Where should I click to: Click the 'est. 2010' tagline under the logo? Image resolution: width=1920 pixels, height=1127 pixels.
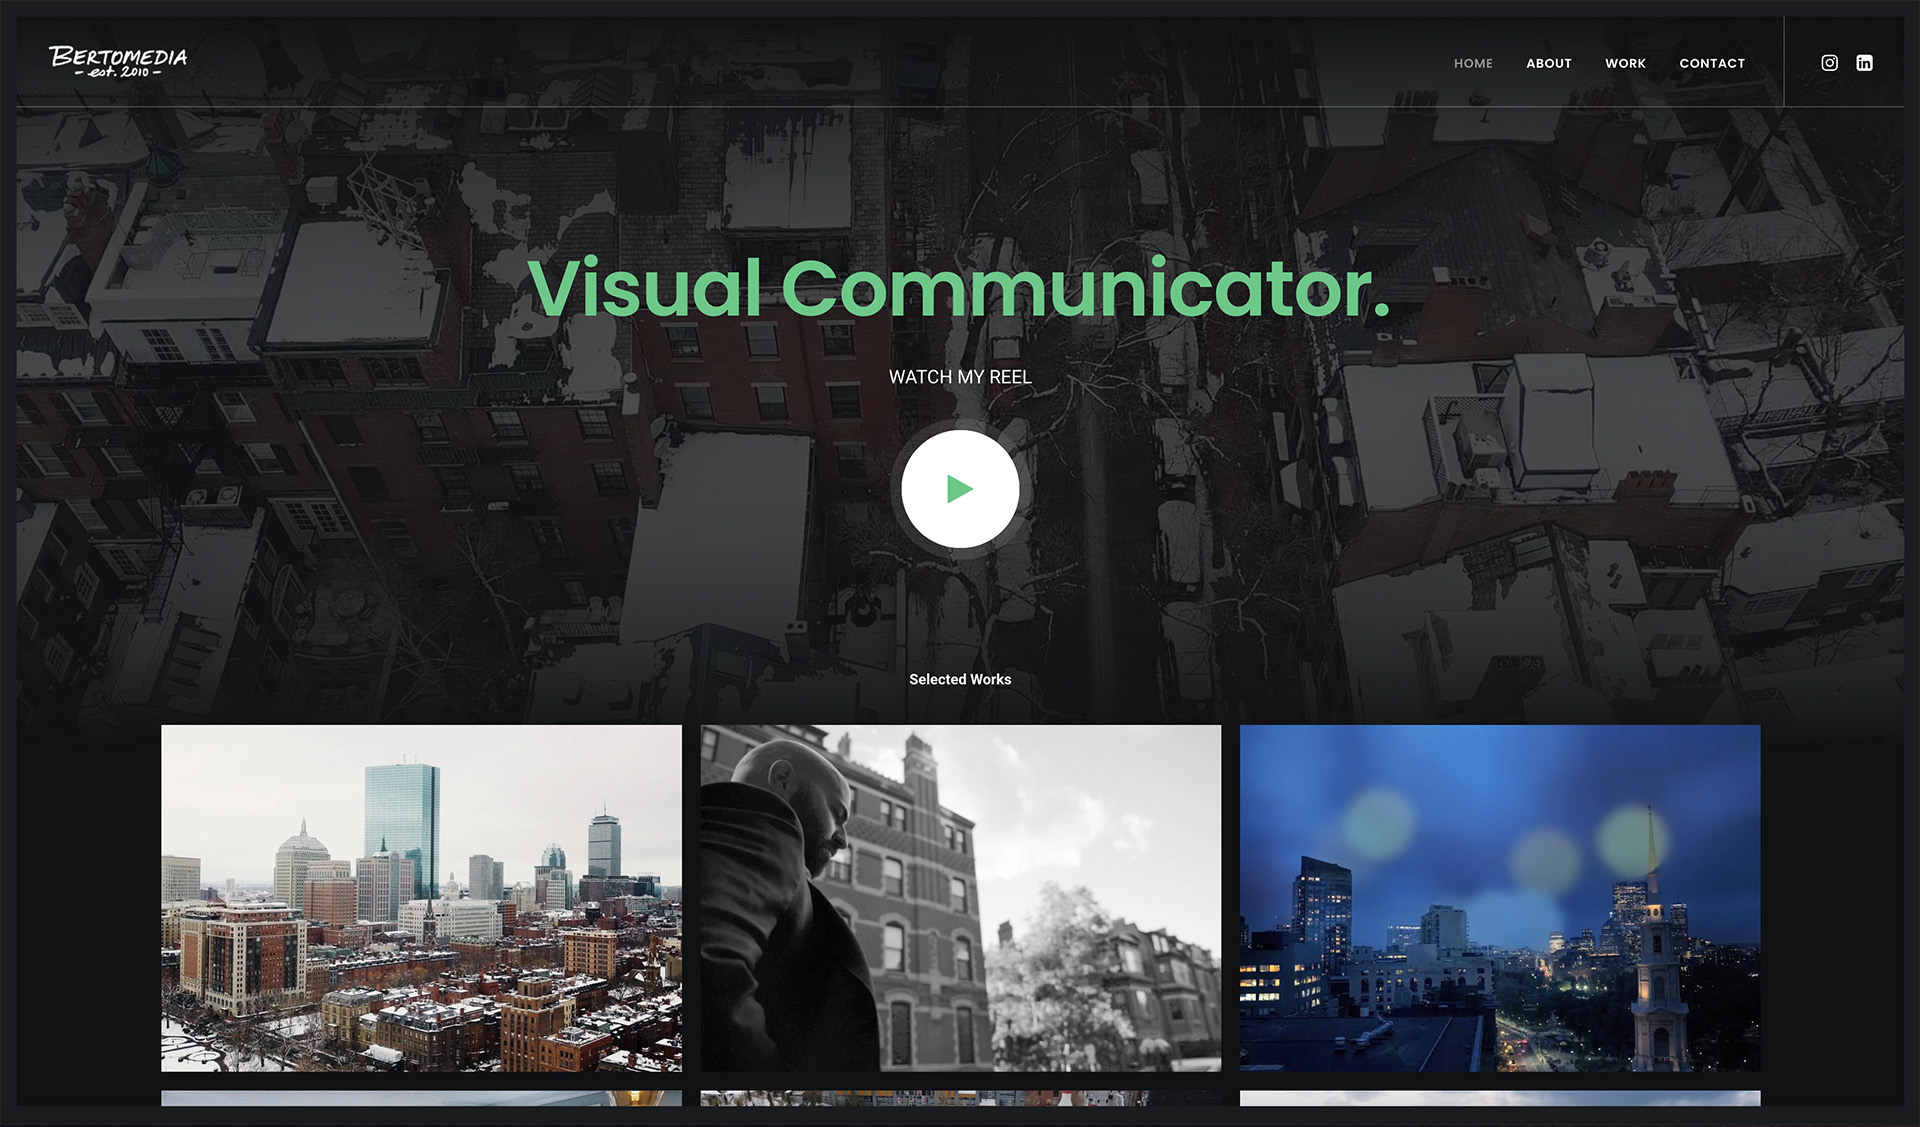click(x=118, y=73)
